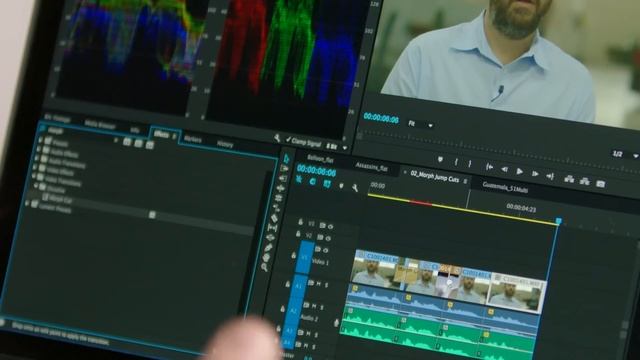This screenshot has width=640, height=360.
Task: Toggle nest sequences insert mode
Action: click(x=299, y=180)
